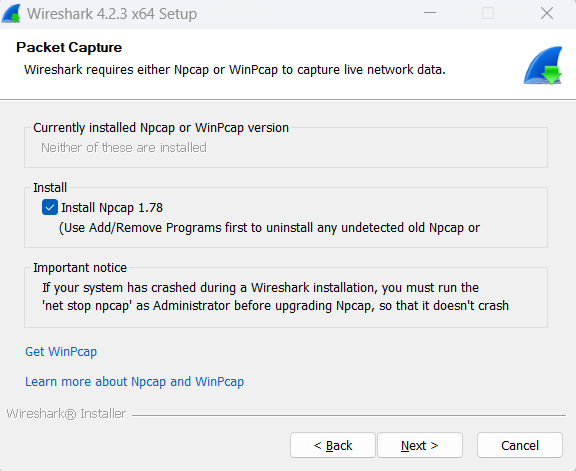Screen dimensions: 576x471
Task: Click the blue shark fin logo in header
Action: 543,66
